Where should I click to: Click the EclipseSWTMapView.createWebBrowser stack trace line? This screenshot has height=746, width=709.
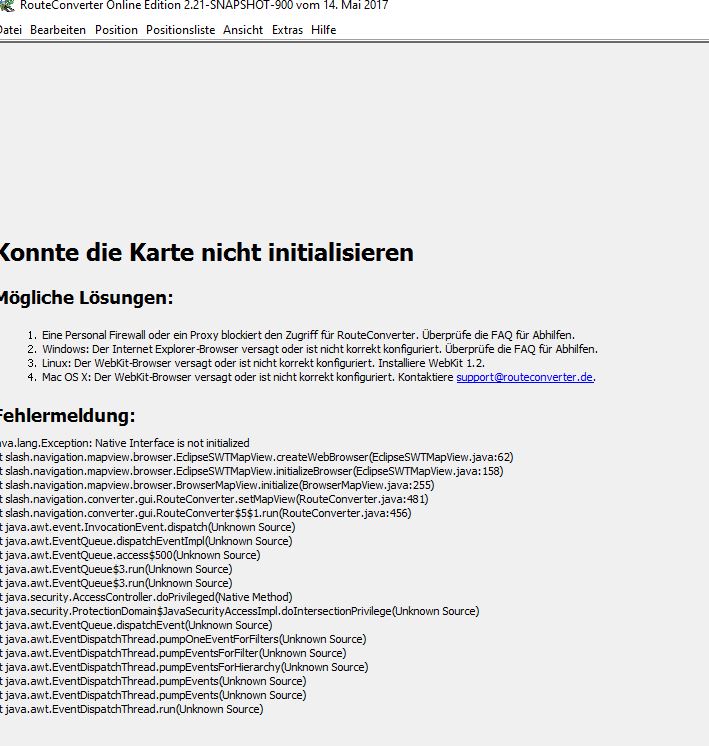tap(256, 456)
